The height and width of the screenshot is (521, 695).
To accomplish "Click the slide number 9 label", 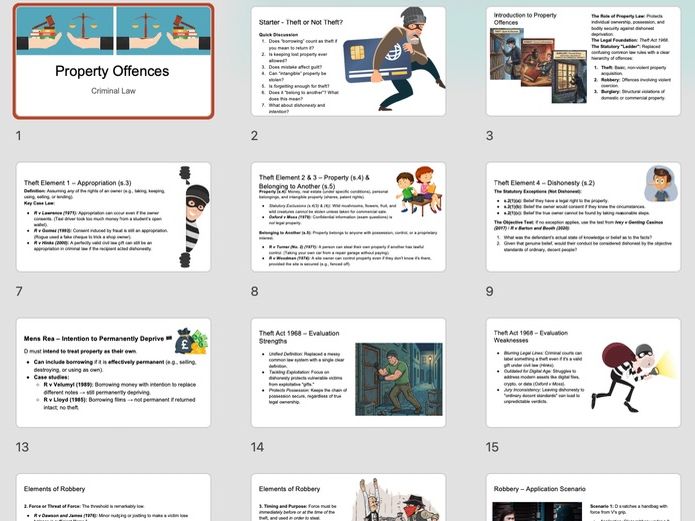I will [x=489, y=291].
